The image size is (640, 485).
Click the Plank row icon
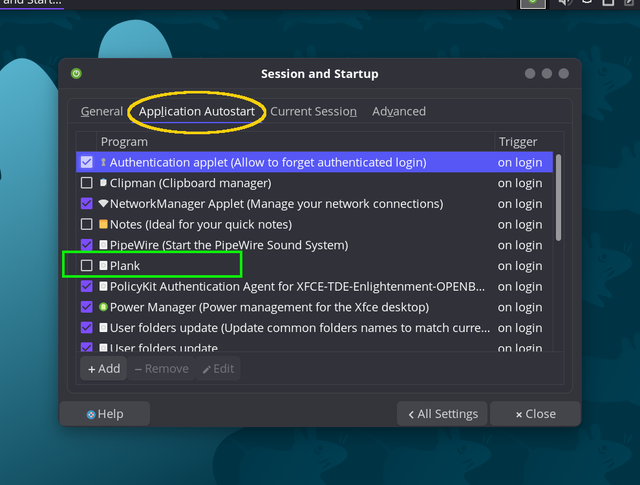tap(103, 266)
